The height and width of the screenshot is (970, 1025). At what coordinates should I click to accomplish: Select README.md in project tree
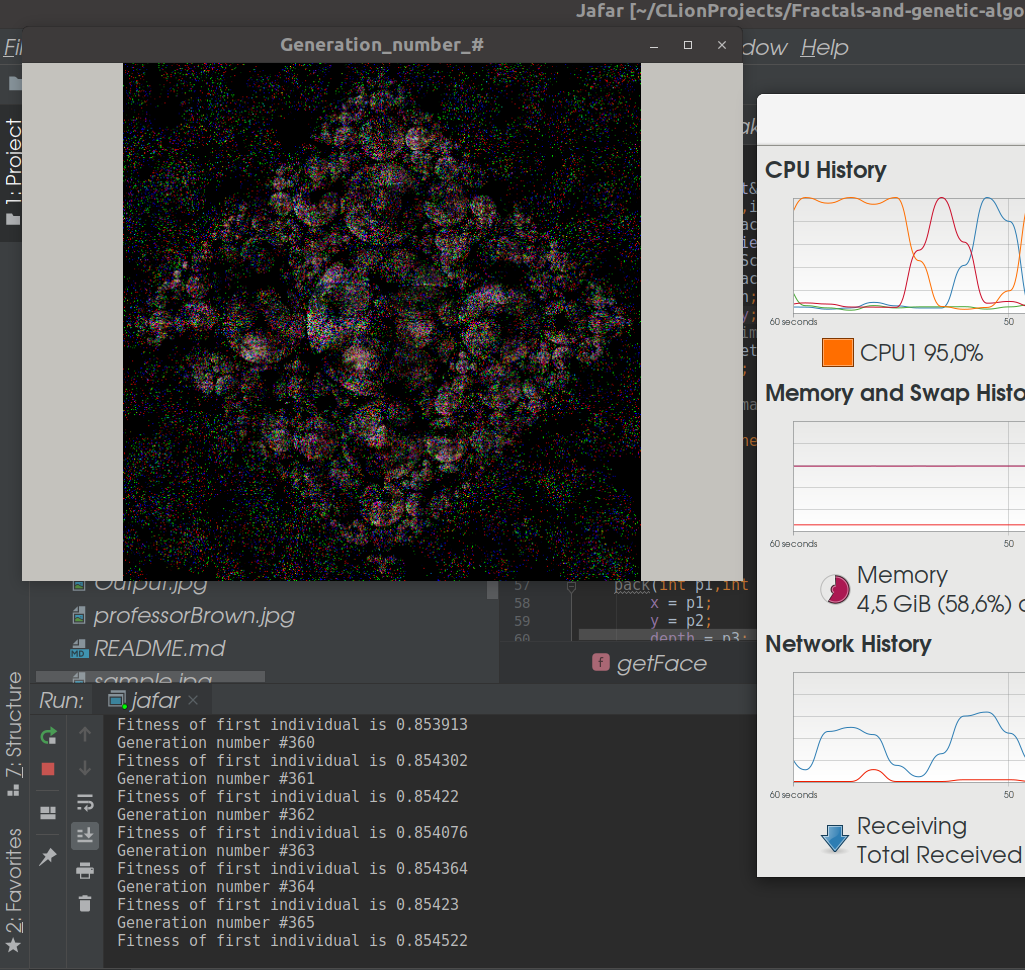(x=159, y=648)
